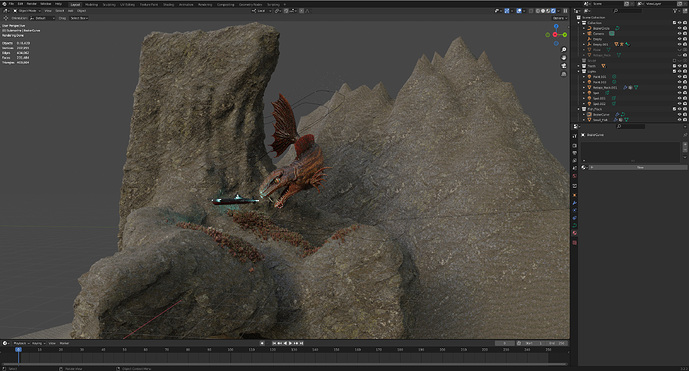Open the viewport Editor Type menu icon
Viewport: 689px width, 371px height.
6,11
